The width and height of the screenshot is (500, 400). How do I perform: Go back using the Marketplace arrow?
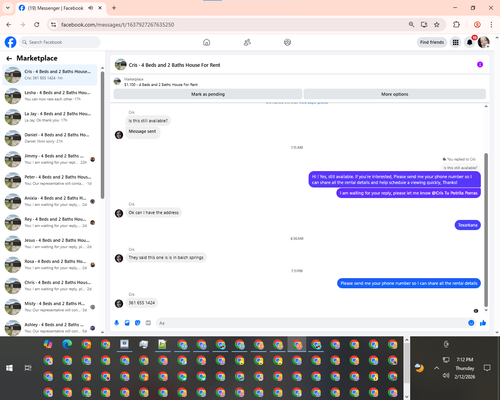(9, 59)
